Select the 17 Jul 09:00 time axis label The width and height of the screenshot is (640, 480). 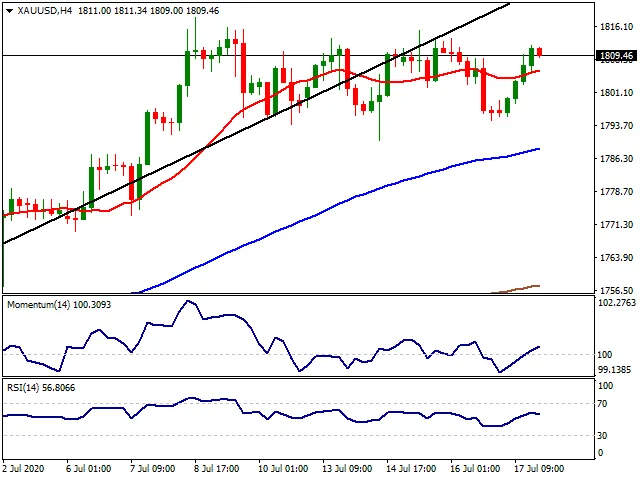tap(539, 469)
